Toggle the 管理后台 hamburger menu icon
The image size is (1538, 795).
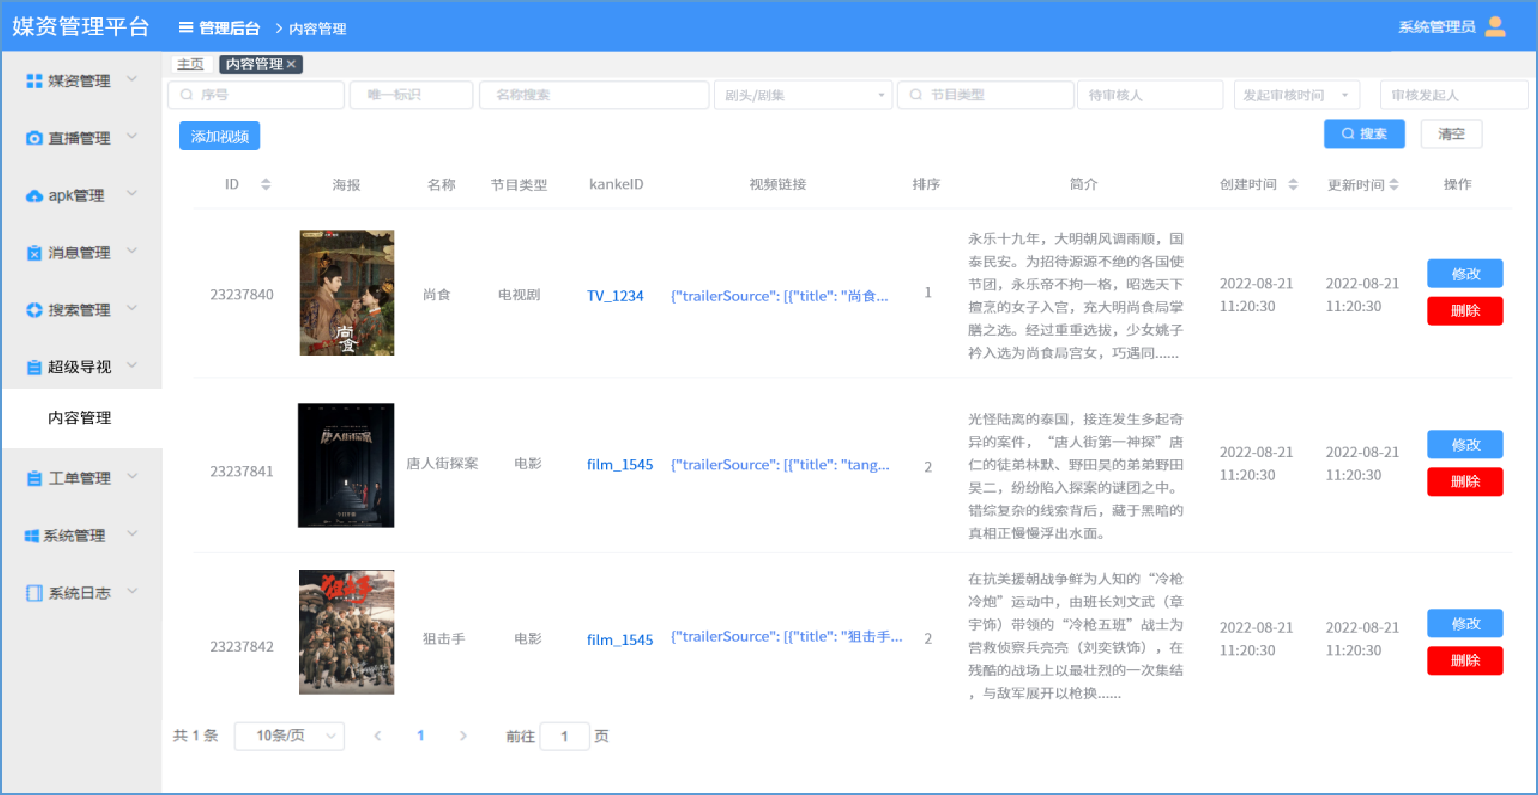[186, 28]
